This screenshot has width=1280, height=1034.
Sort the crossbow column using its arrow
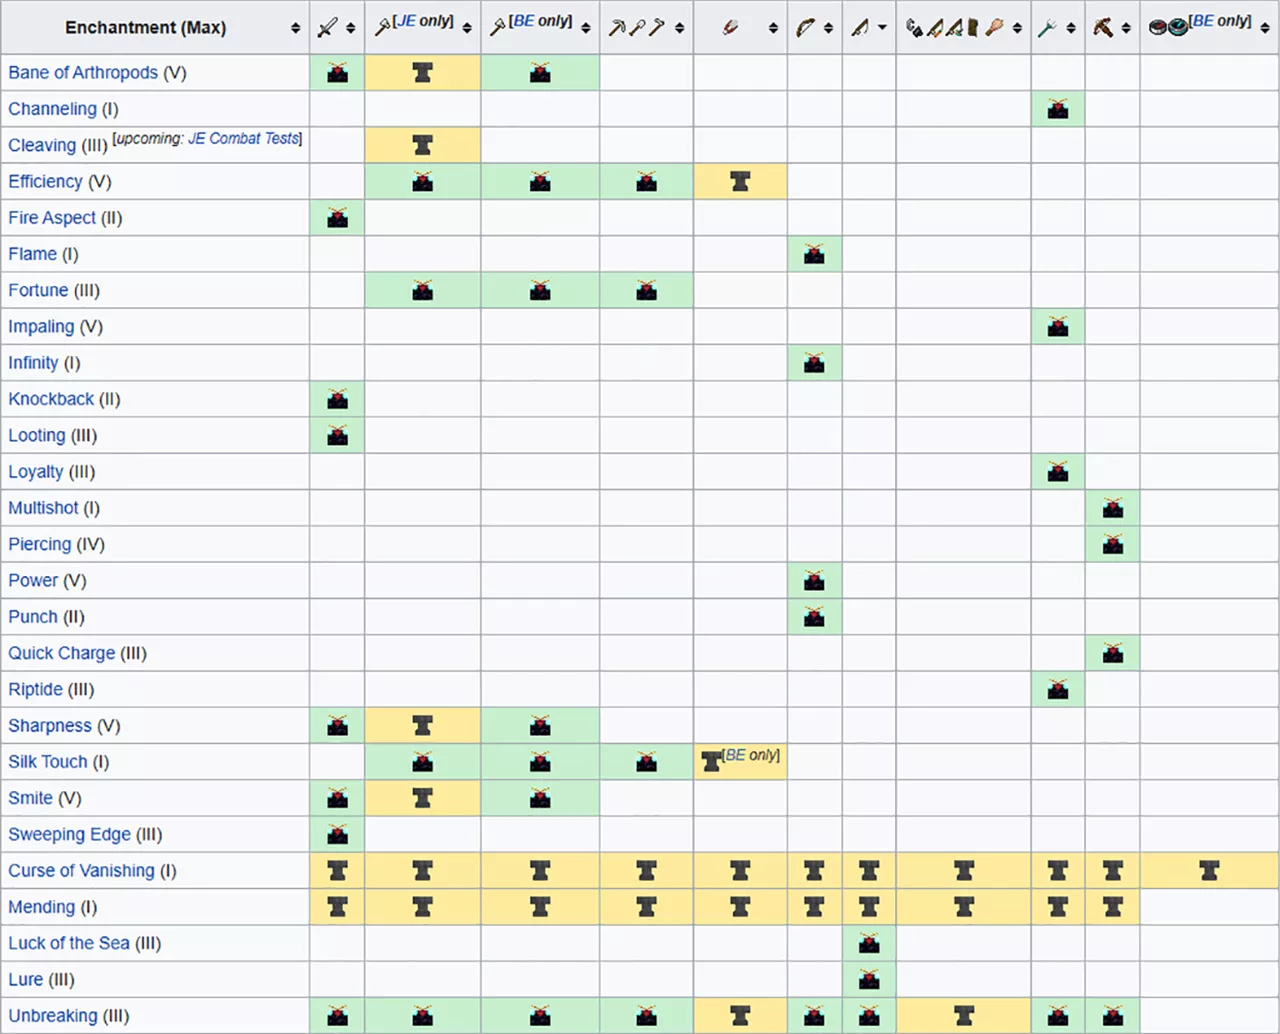tap(1126, 28)
